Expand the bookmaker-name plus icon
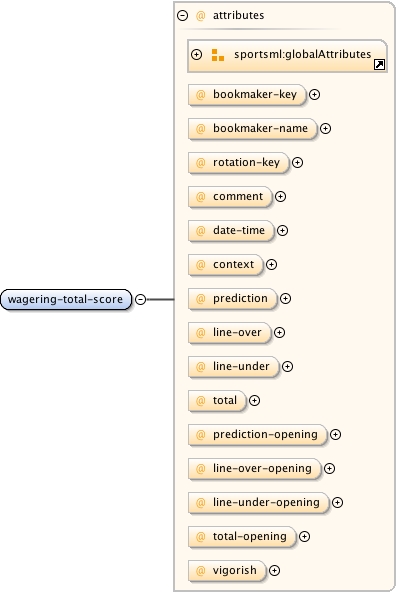The height and width of the screenshot is (593, 413). pos(325,129)
